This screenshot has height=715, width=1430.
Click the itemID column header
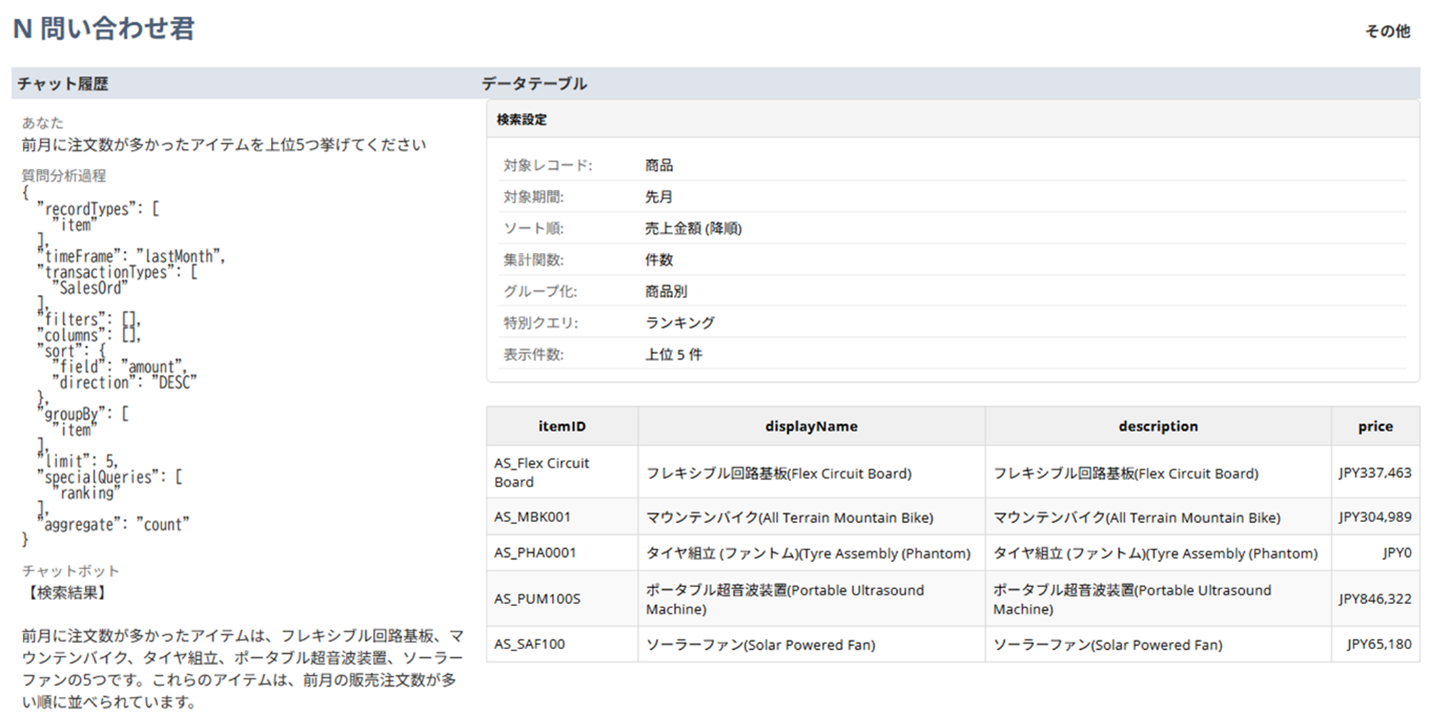[561, 426]
